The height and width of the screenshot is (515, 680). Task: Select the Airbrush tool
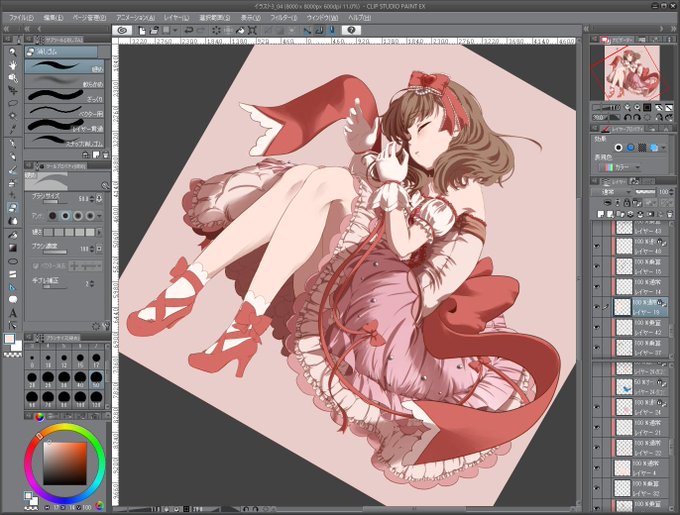pos(13,183)
